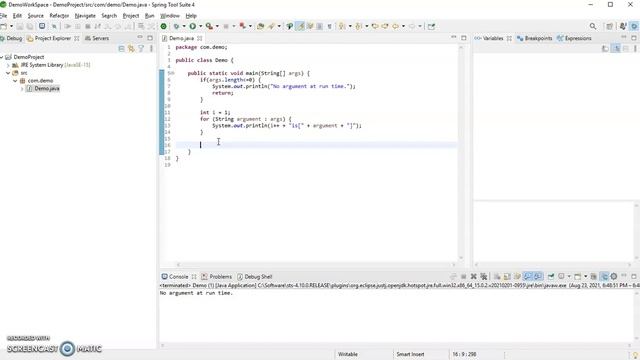
Task: Maximize the Variables panel
Action: coord(634,38)
